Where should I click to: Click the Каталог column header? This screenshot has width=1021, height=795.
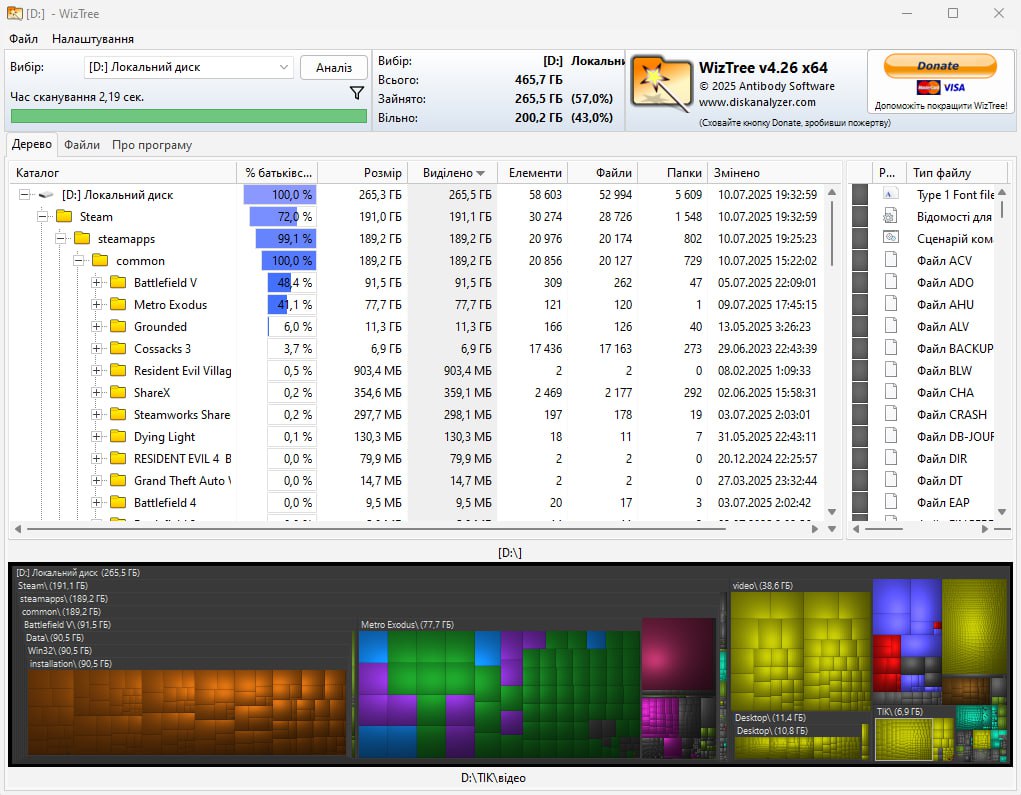click(122, 173)
